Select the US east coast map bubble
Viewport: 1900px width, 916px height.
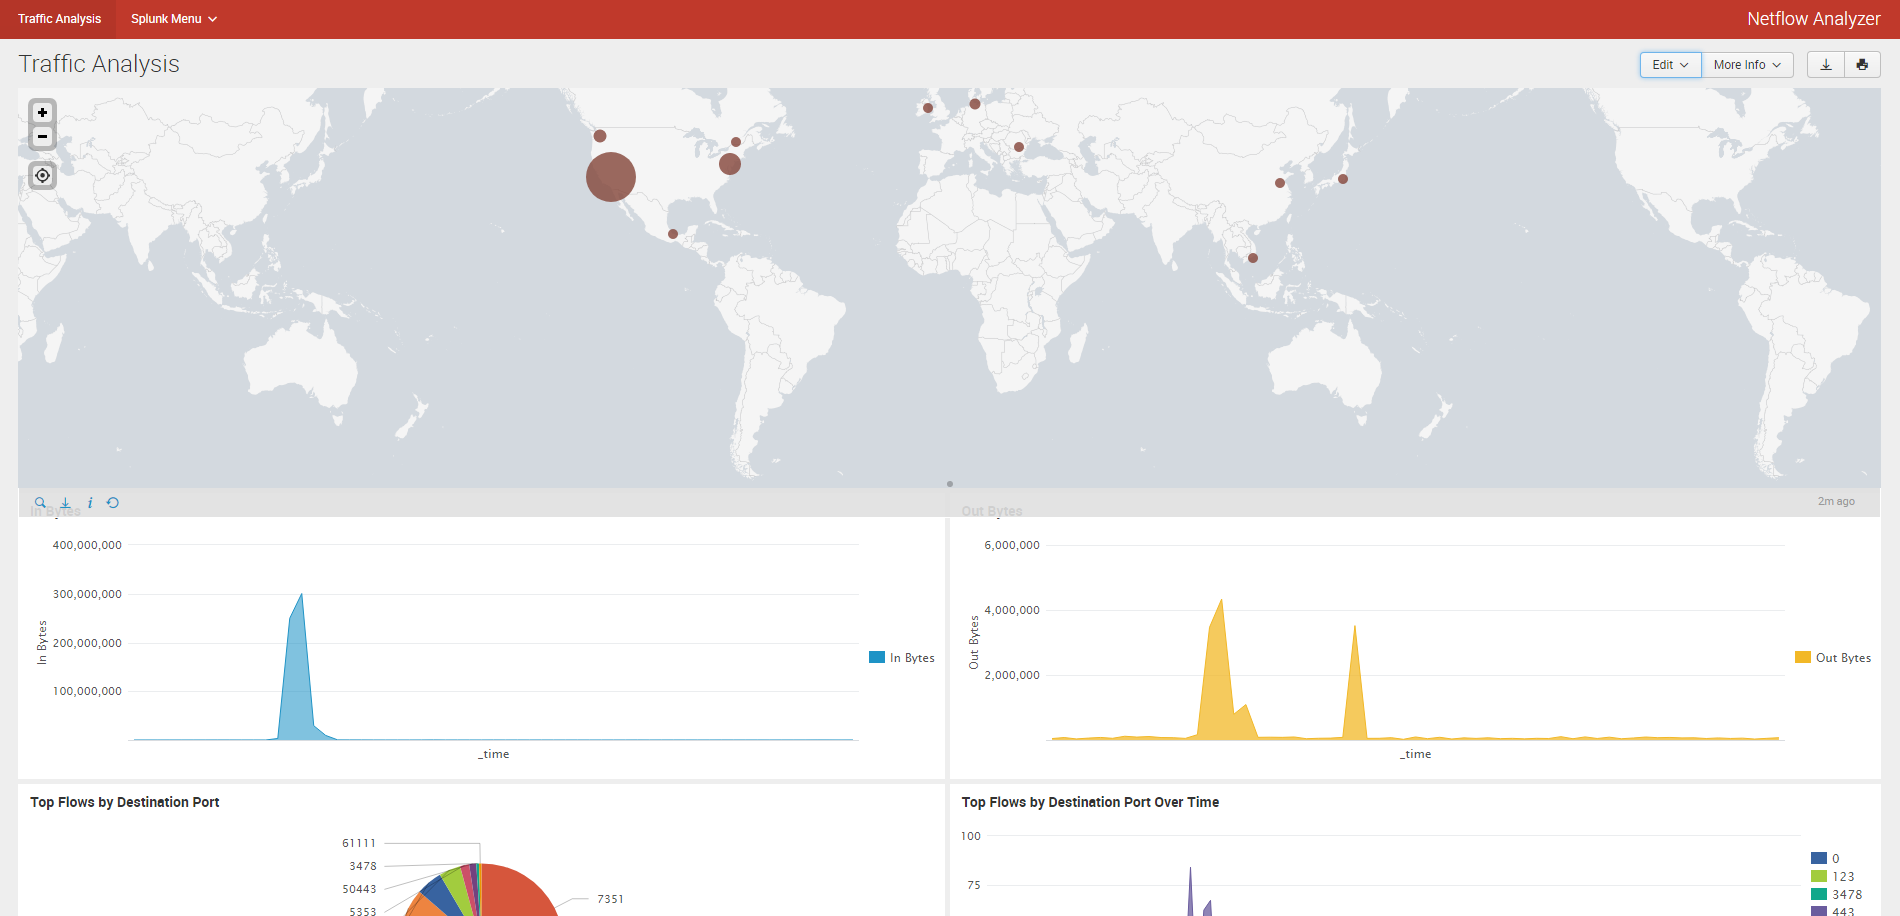730,164
